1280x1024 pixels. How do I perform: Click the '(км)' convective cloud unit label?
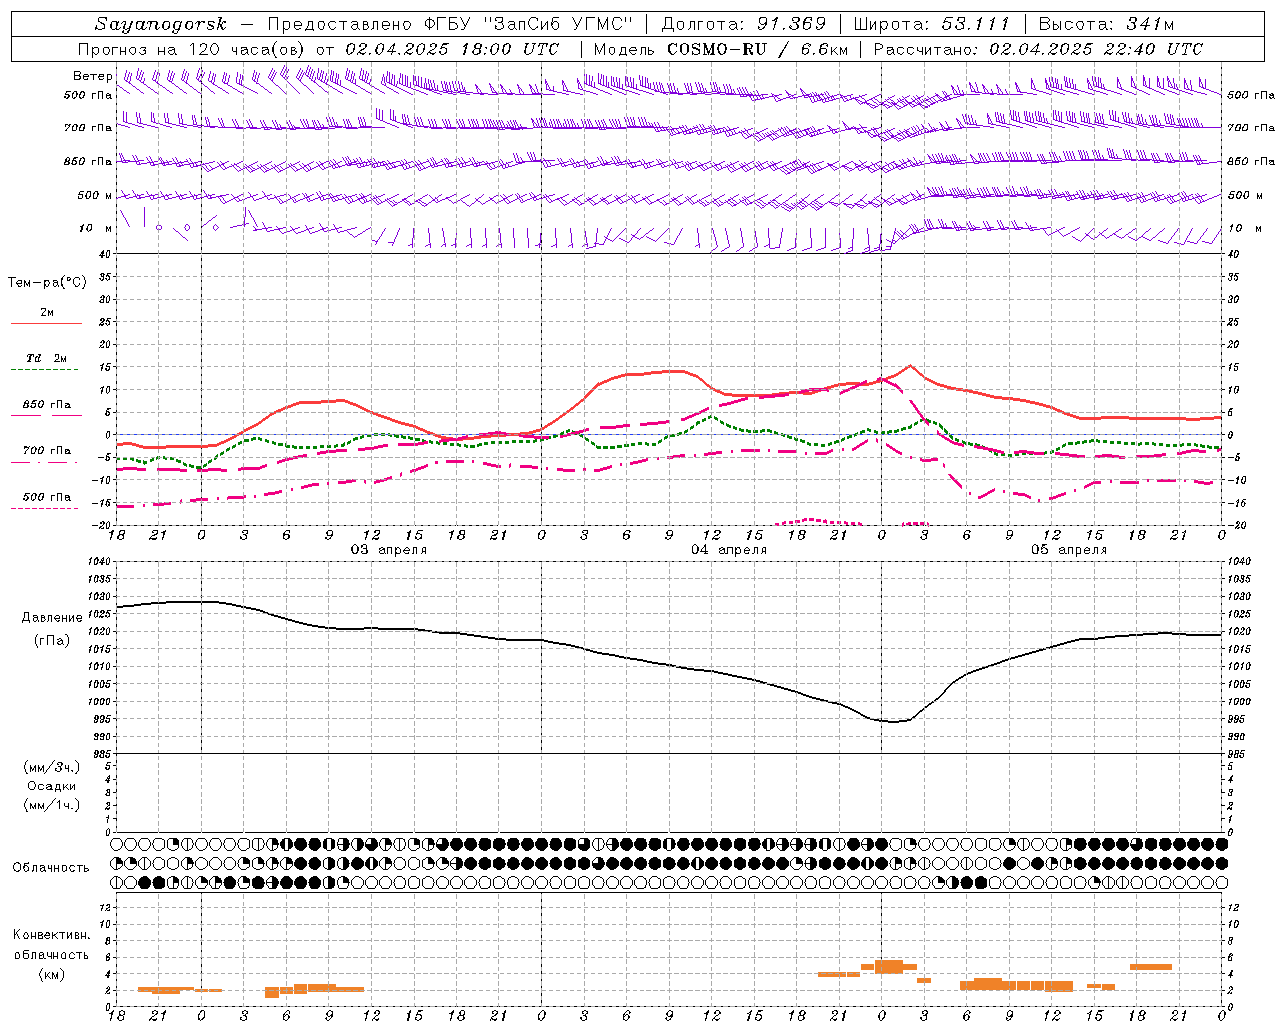point(52,974)
